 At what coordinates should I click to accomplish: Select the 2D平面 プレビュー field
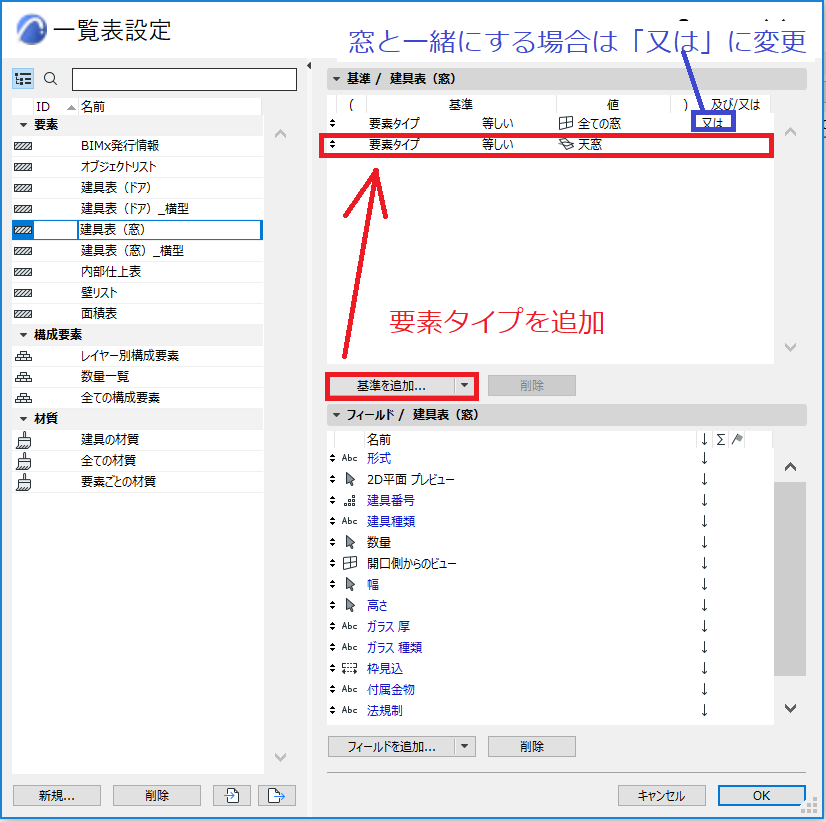pos(410,480)
